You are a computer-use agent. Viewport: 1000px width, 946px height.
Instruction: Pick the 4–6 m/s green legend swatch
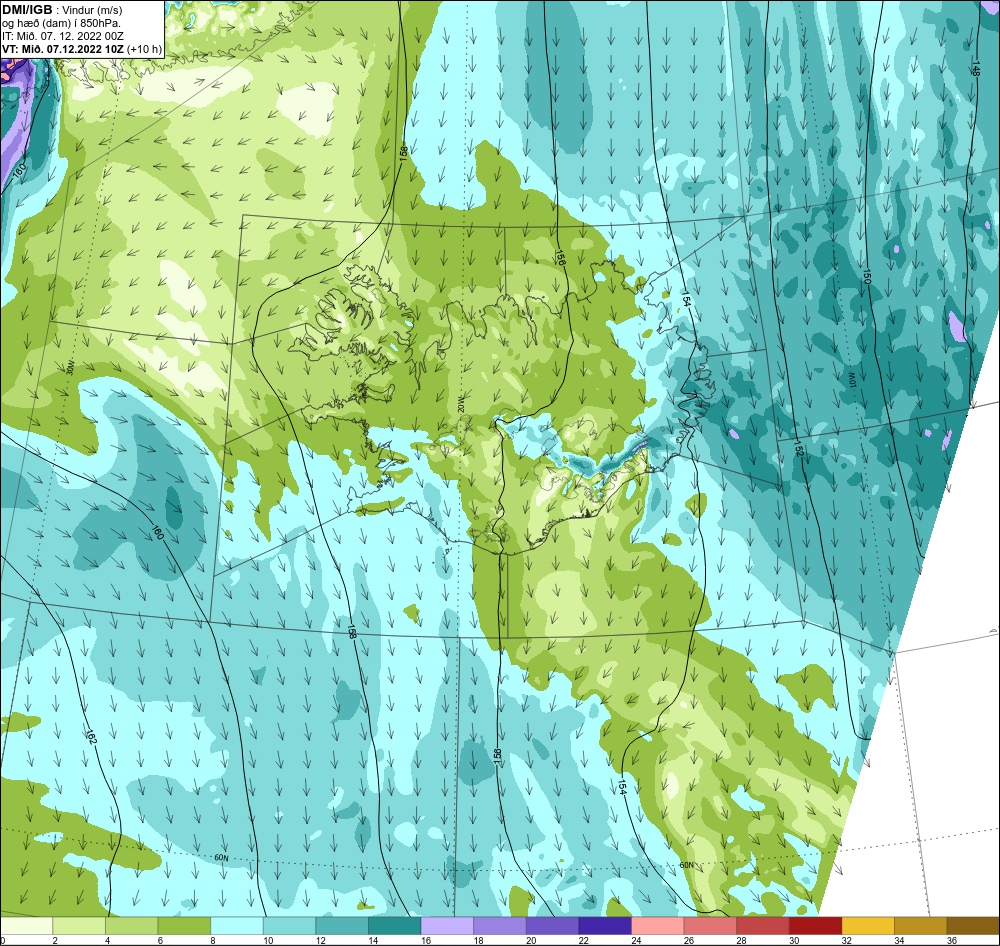pyautogui.click(x=131, y=926)
